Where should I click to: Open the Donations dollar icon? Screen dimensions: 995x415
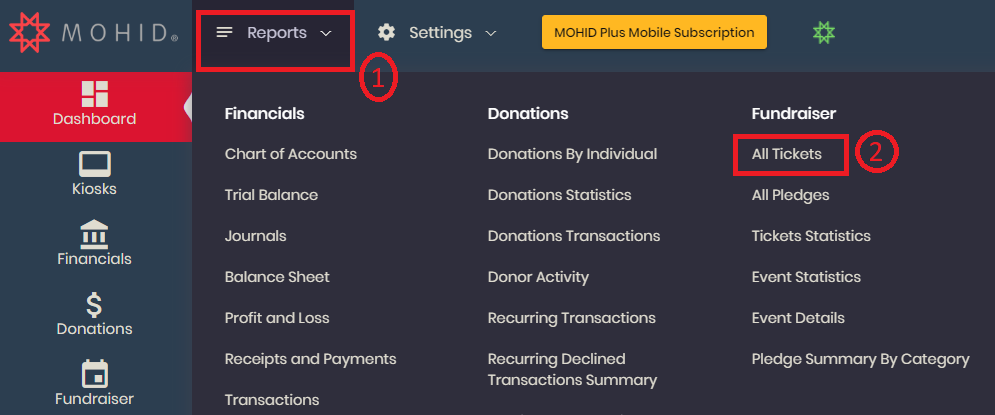pyautogui.click(x=94, y=305)
